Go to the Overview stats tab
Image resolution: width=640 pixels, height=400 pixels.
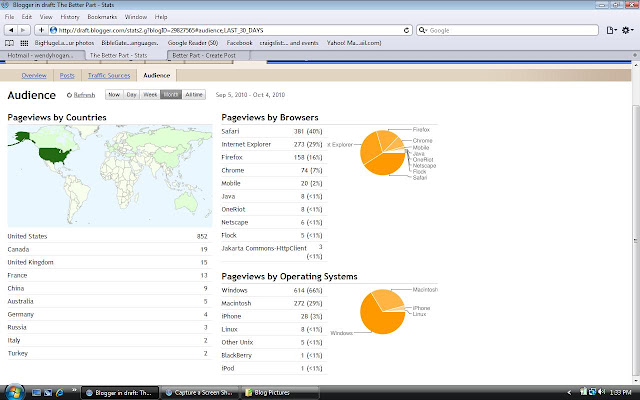(x=34, y=76)
